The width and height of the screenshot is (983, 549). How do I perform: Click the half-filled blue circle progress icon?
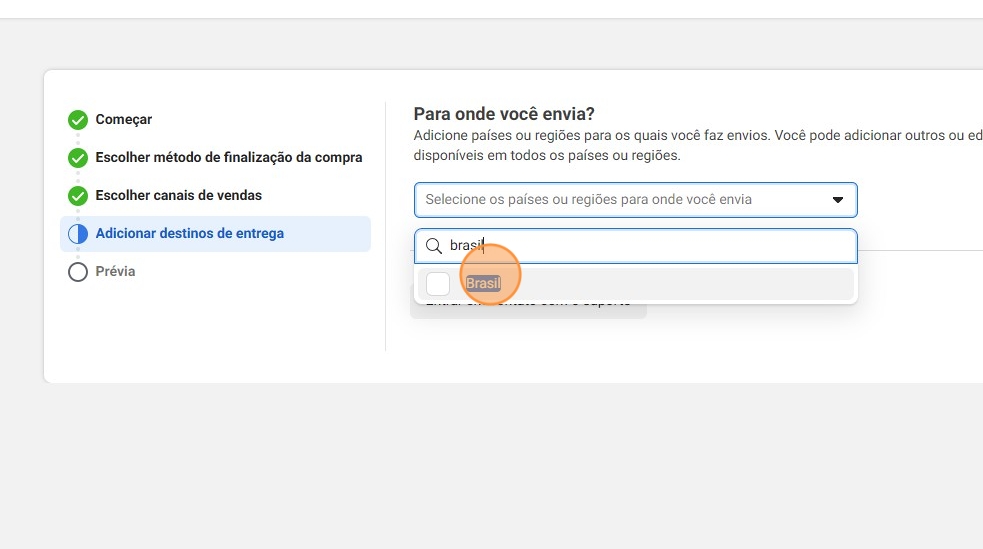[x=78, y=234]
